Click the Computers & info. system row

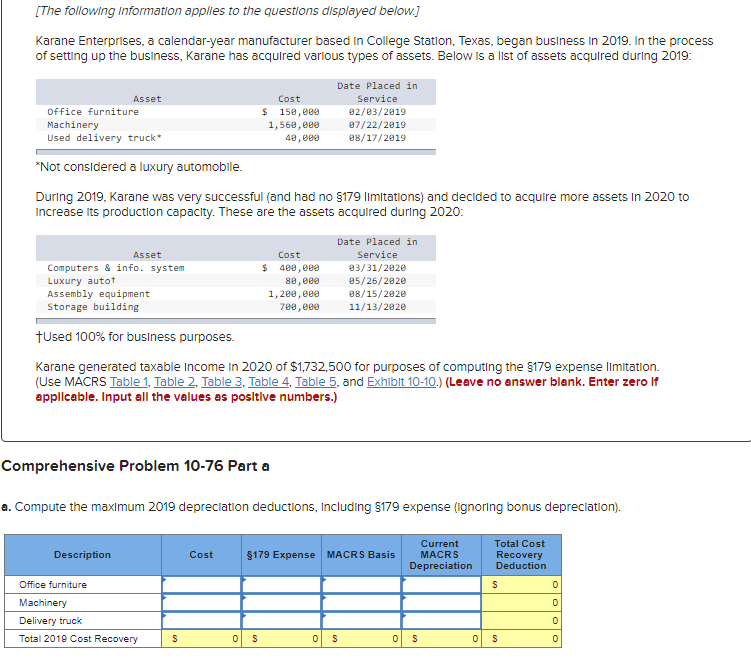tap(236, 268)
